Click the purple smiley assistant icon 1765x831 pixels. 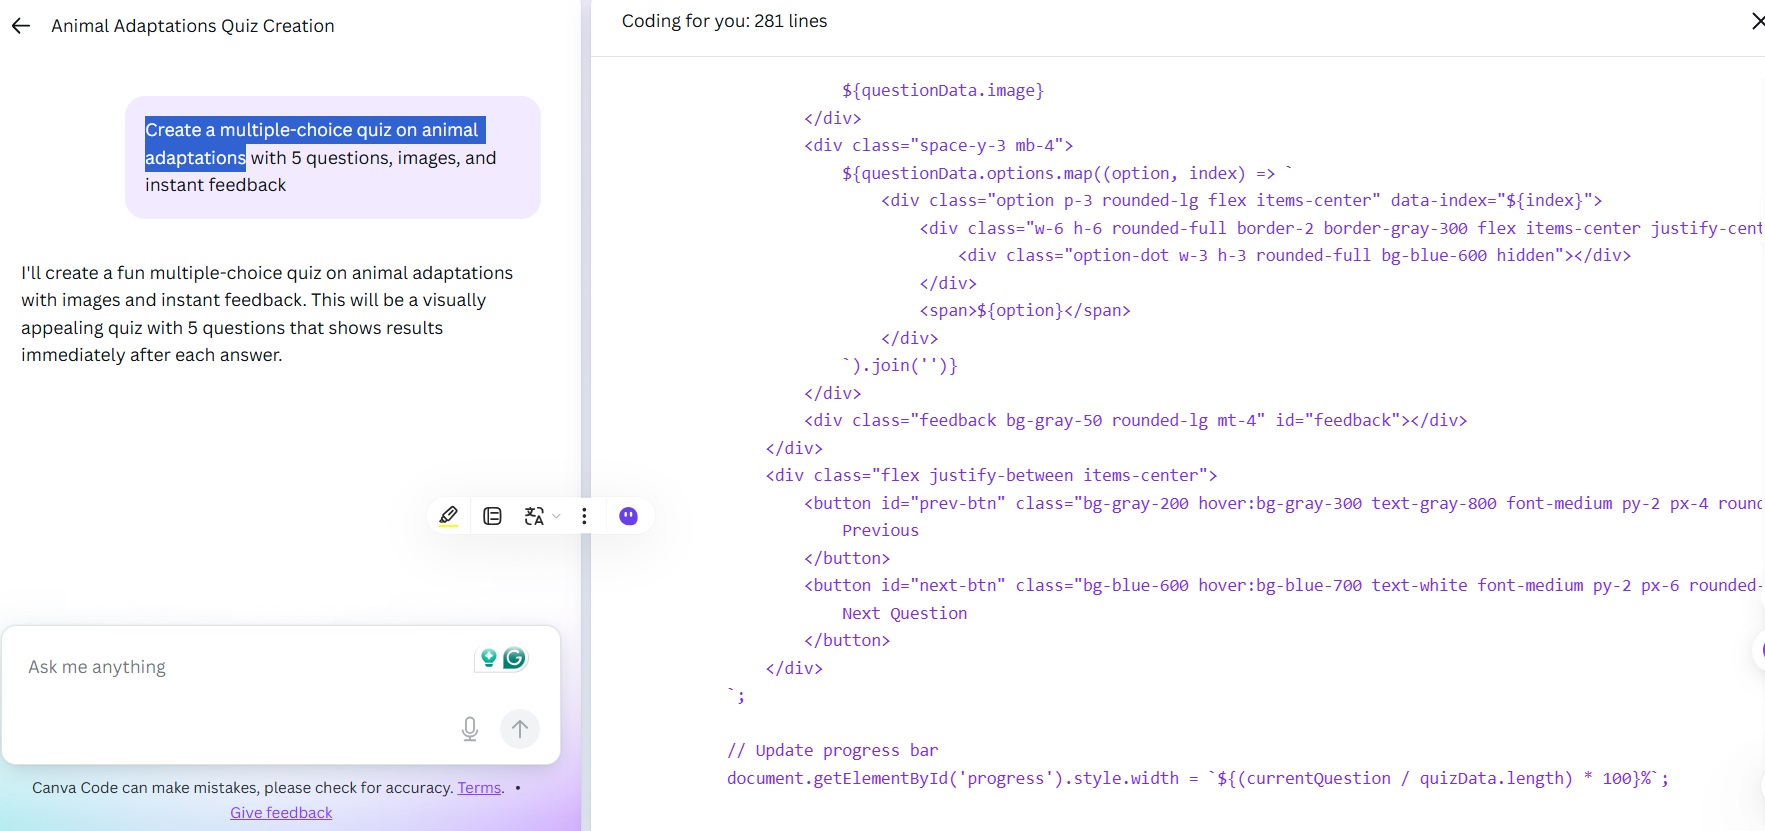tap(628, 516)
